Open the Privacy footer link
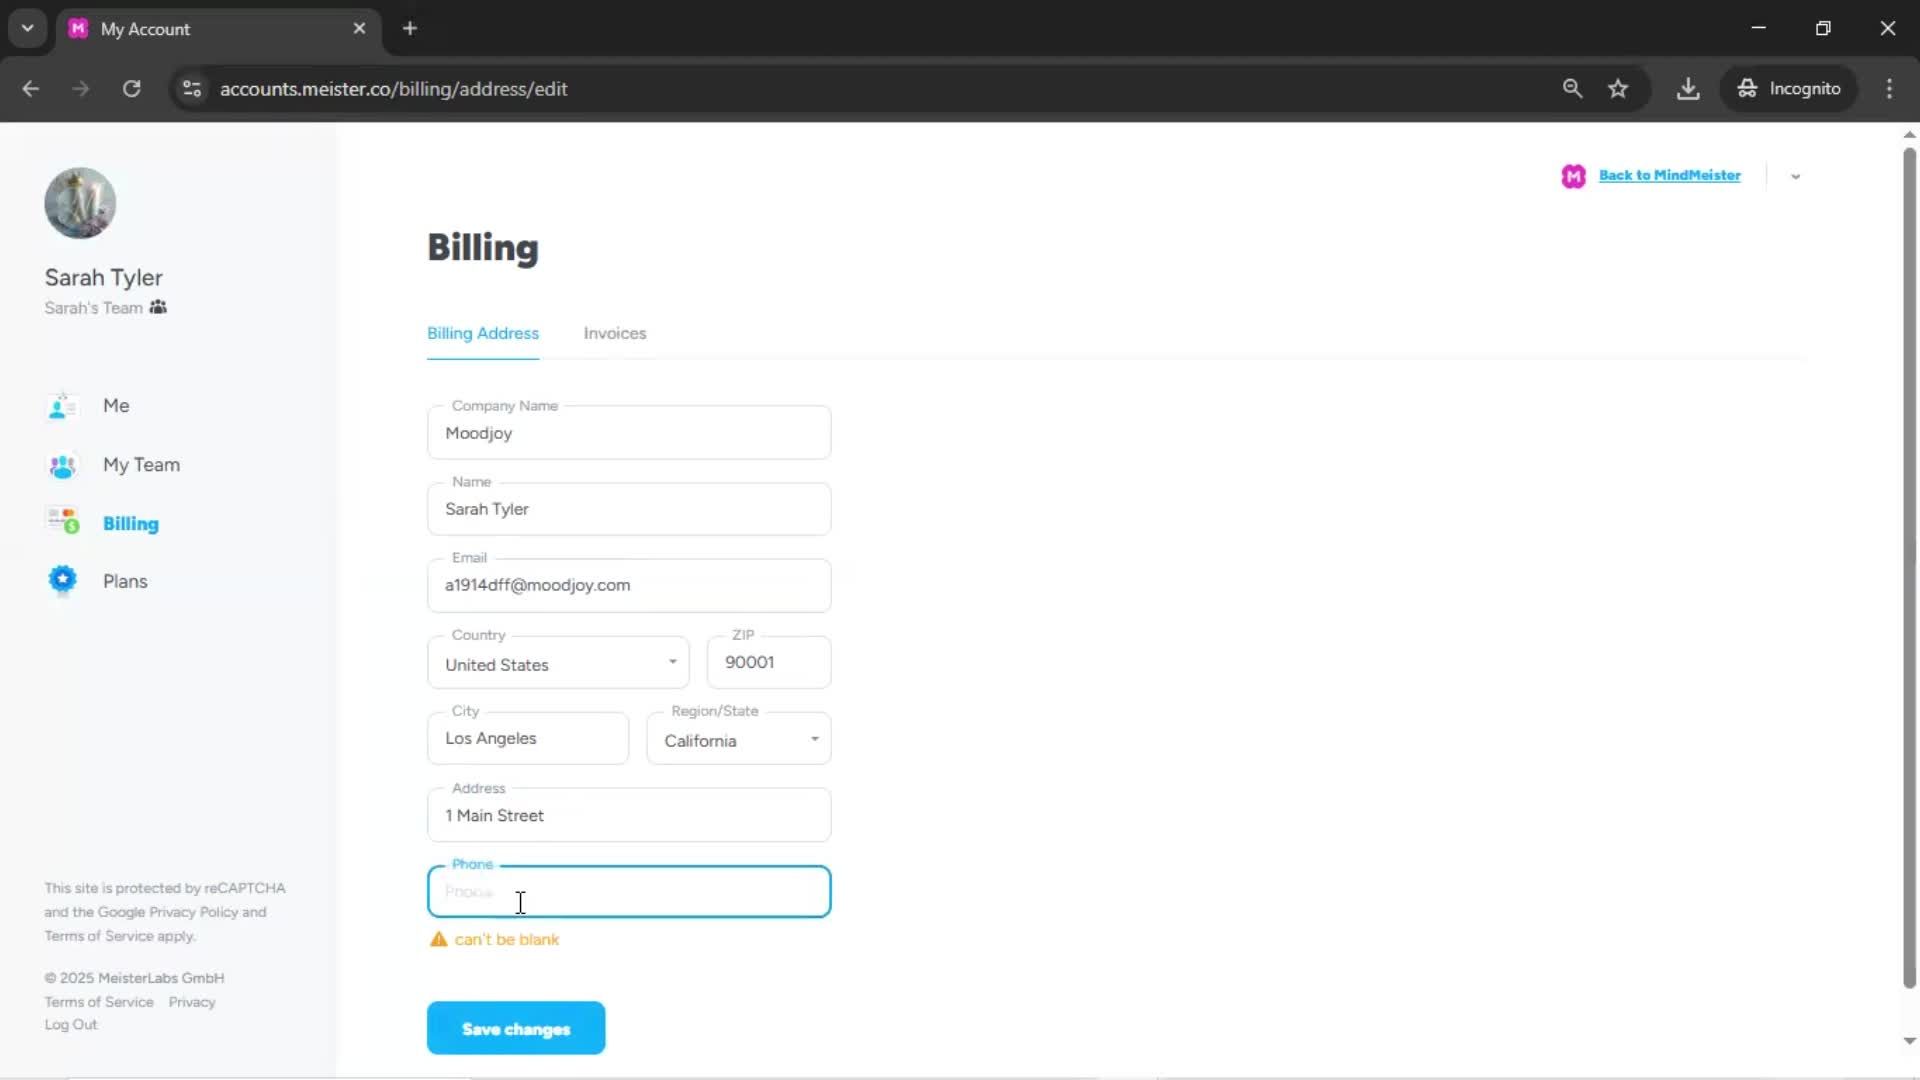1920x1080 pixels. (192, 1002)
